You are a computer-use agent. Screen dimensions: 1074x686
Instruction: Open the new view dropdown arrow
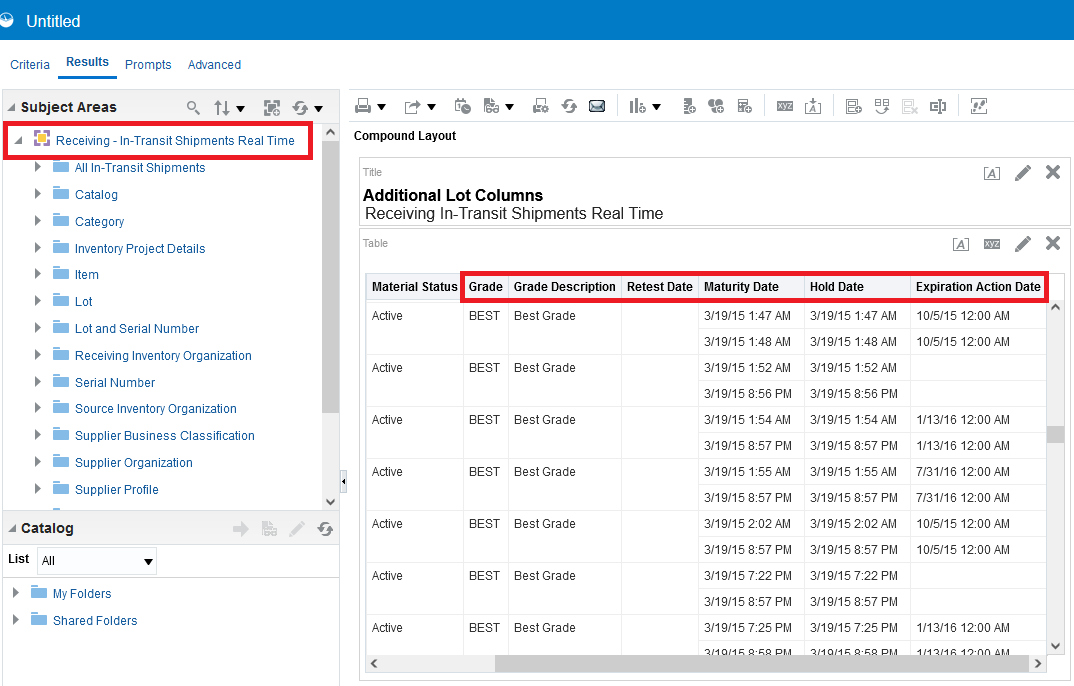click(x=656, y=107)
